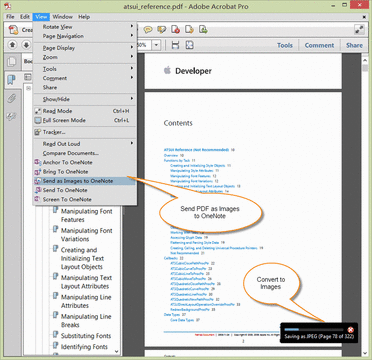Click the fit full page icon
The height and width of the screenshot is (360, 372).
tap(189, 45)
